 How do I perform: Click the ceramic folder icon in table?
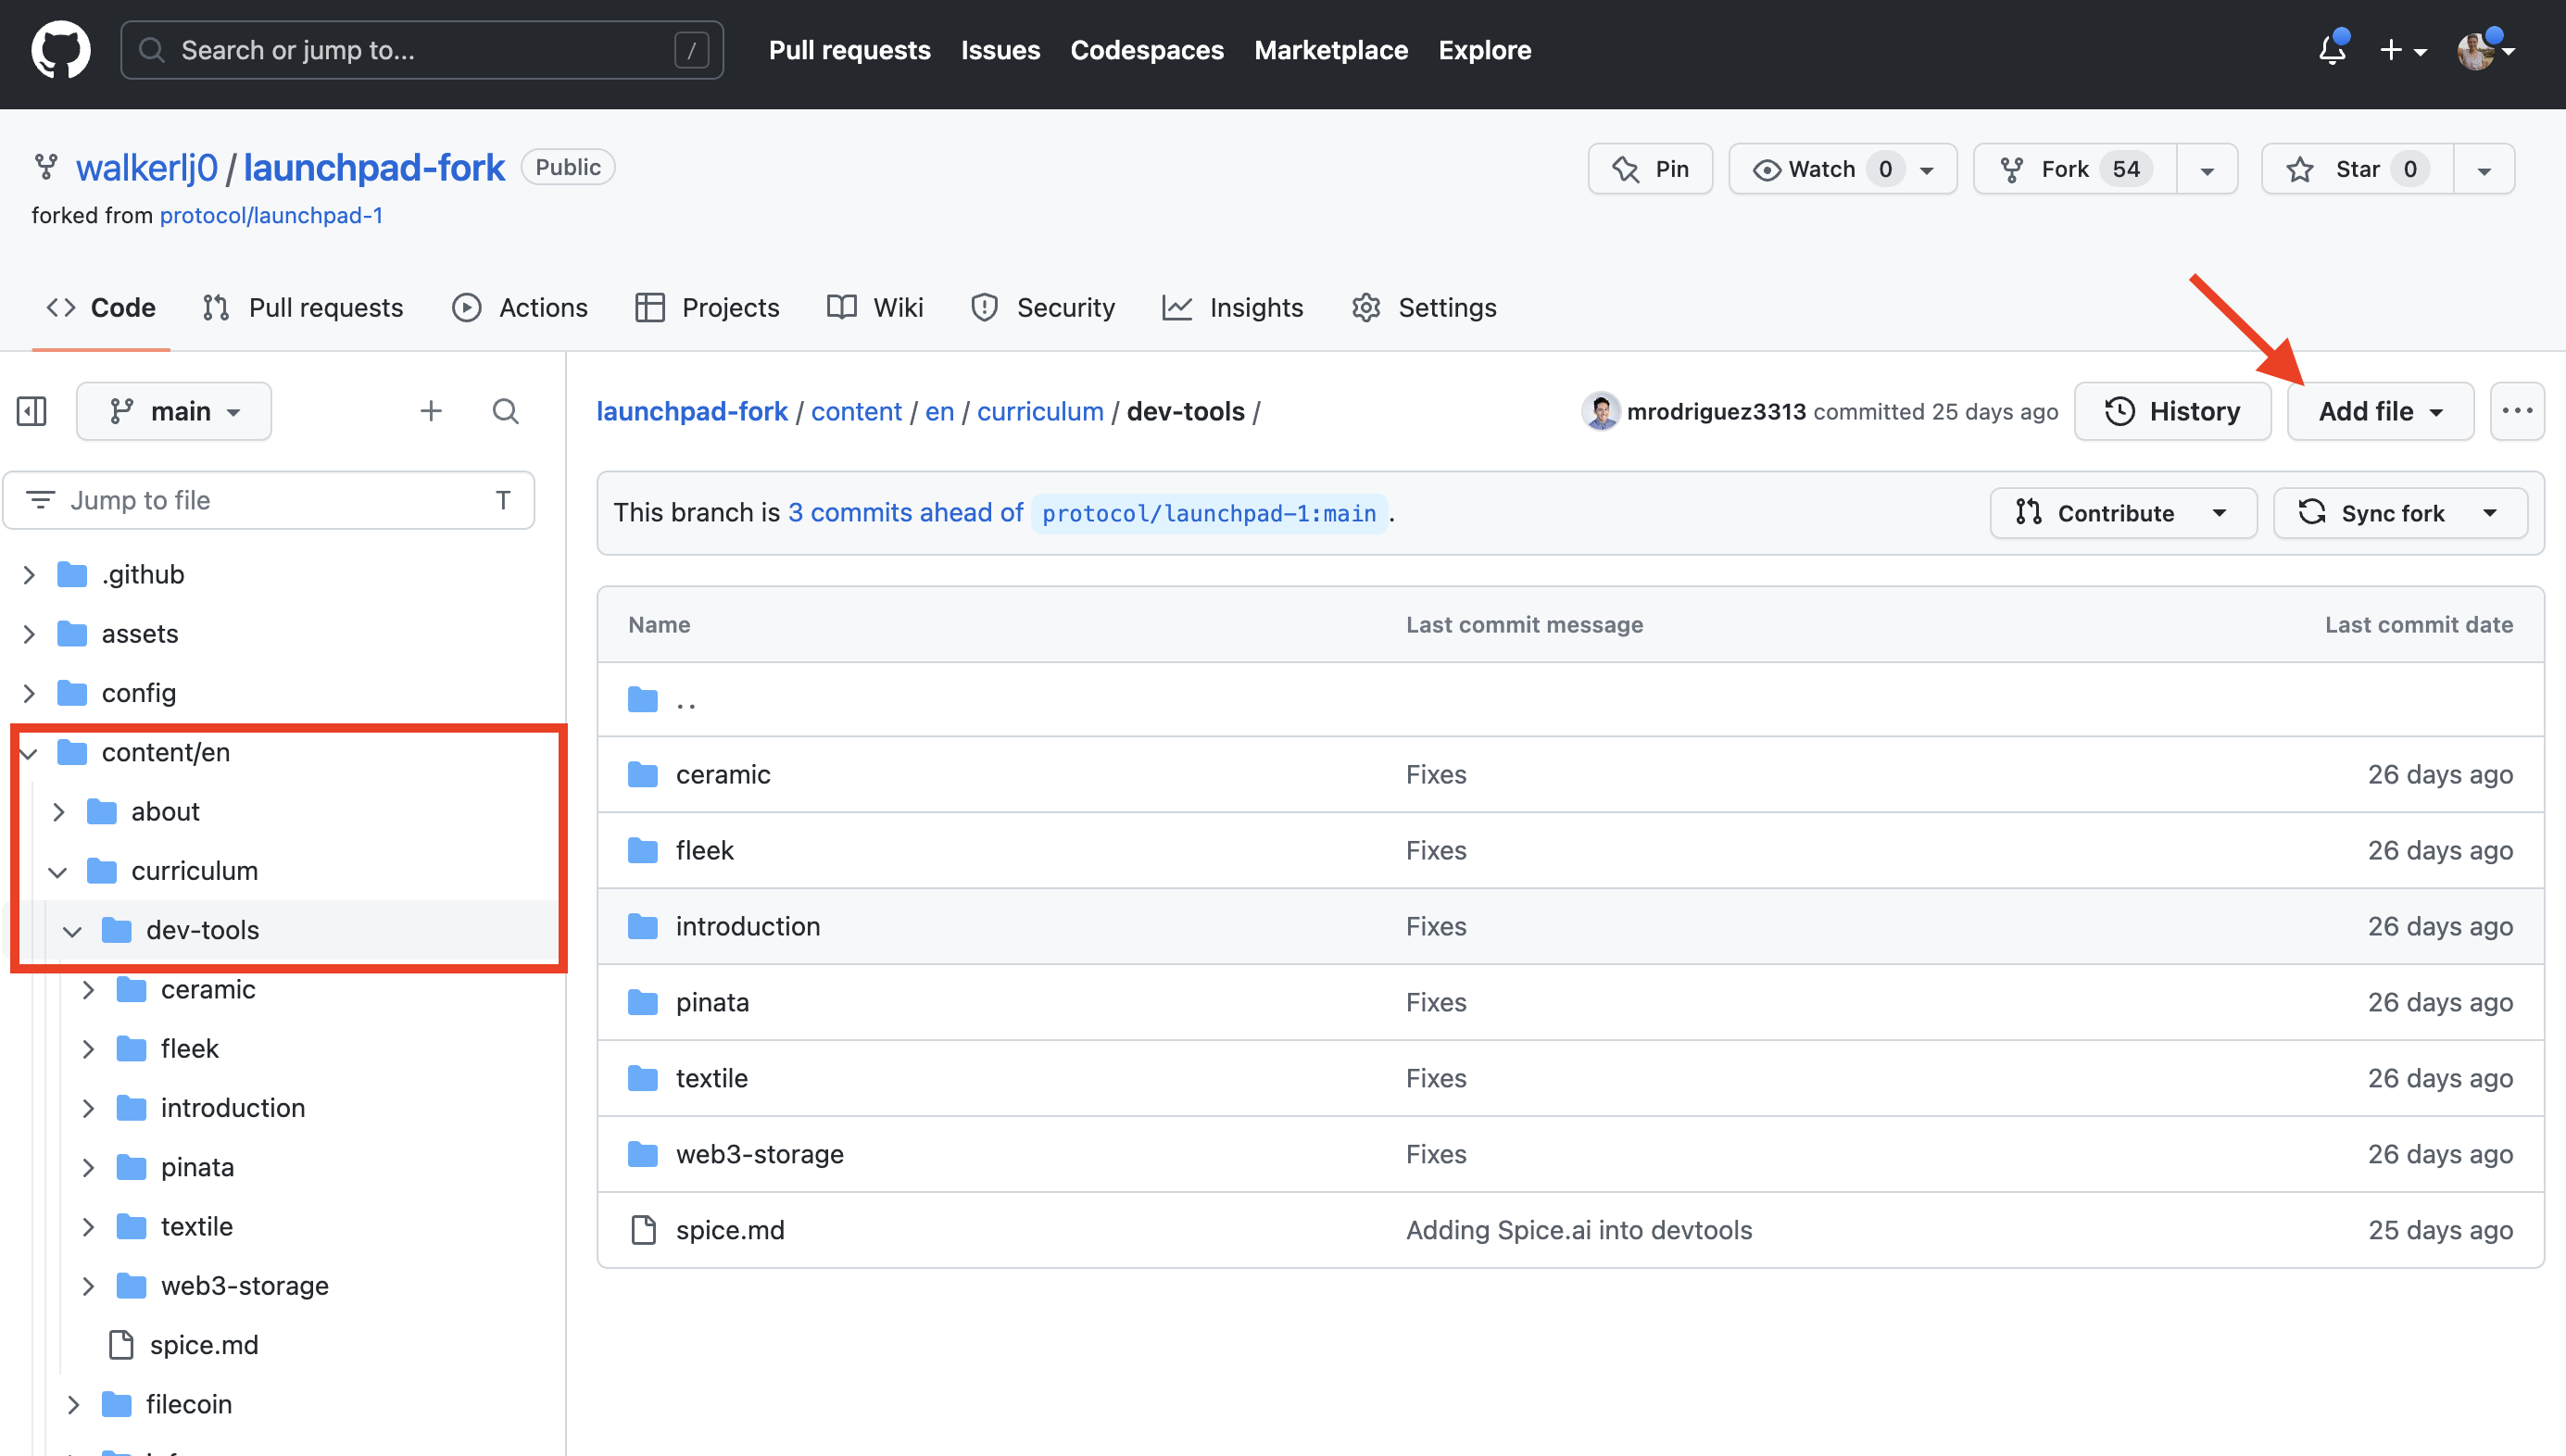point(643,774)
